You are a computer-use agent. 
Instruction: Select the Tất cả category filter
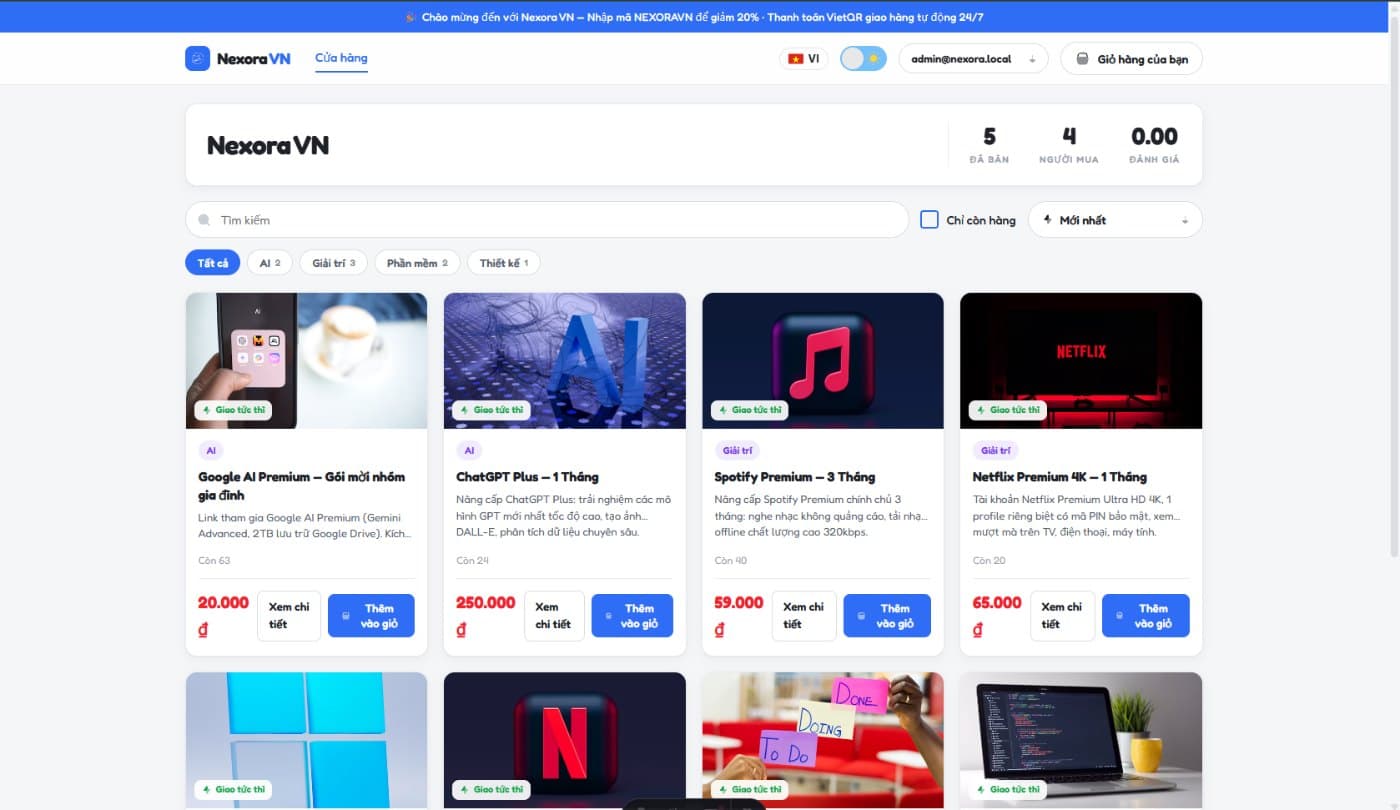click(212, 263)
